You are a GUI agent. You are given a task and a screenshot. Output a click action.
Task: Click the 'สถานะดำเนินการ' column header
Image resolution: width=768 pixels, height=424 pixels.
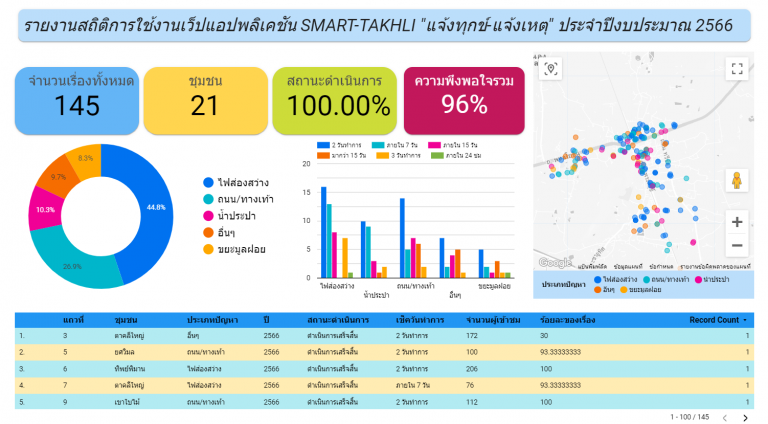[338, 320]
